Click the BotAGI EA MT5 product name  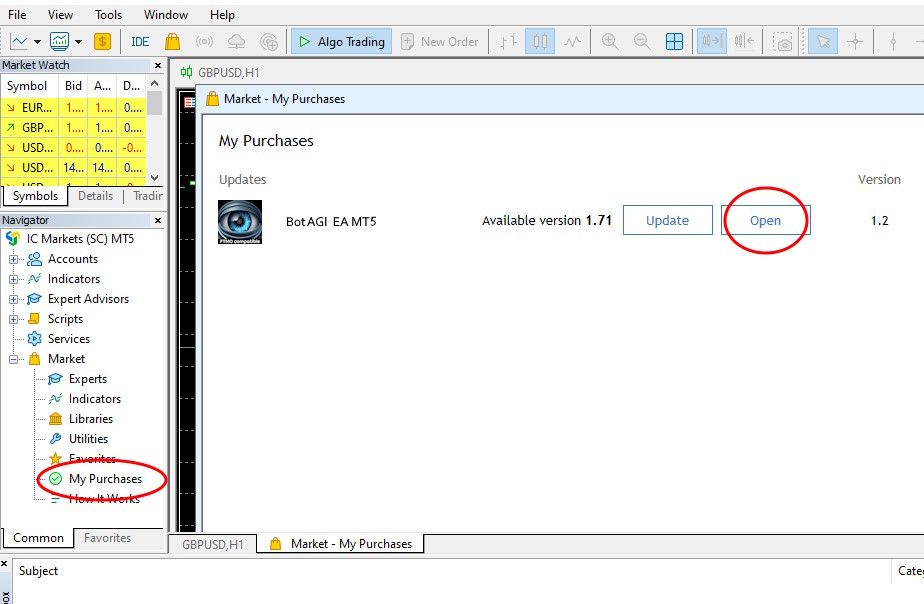click(331, 222)
